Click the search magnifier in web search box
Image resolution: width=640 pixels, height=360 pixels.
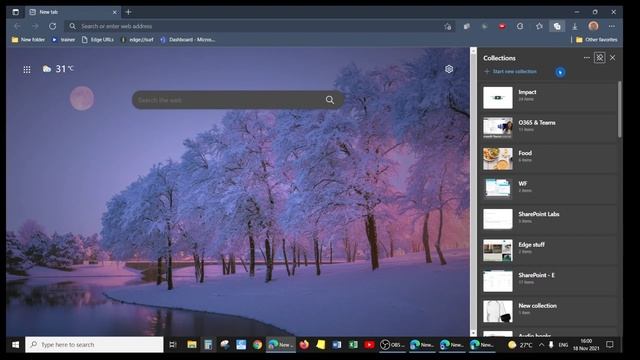pyautogui.click(x=330, y=100)
